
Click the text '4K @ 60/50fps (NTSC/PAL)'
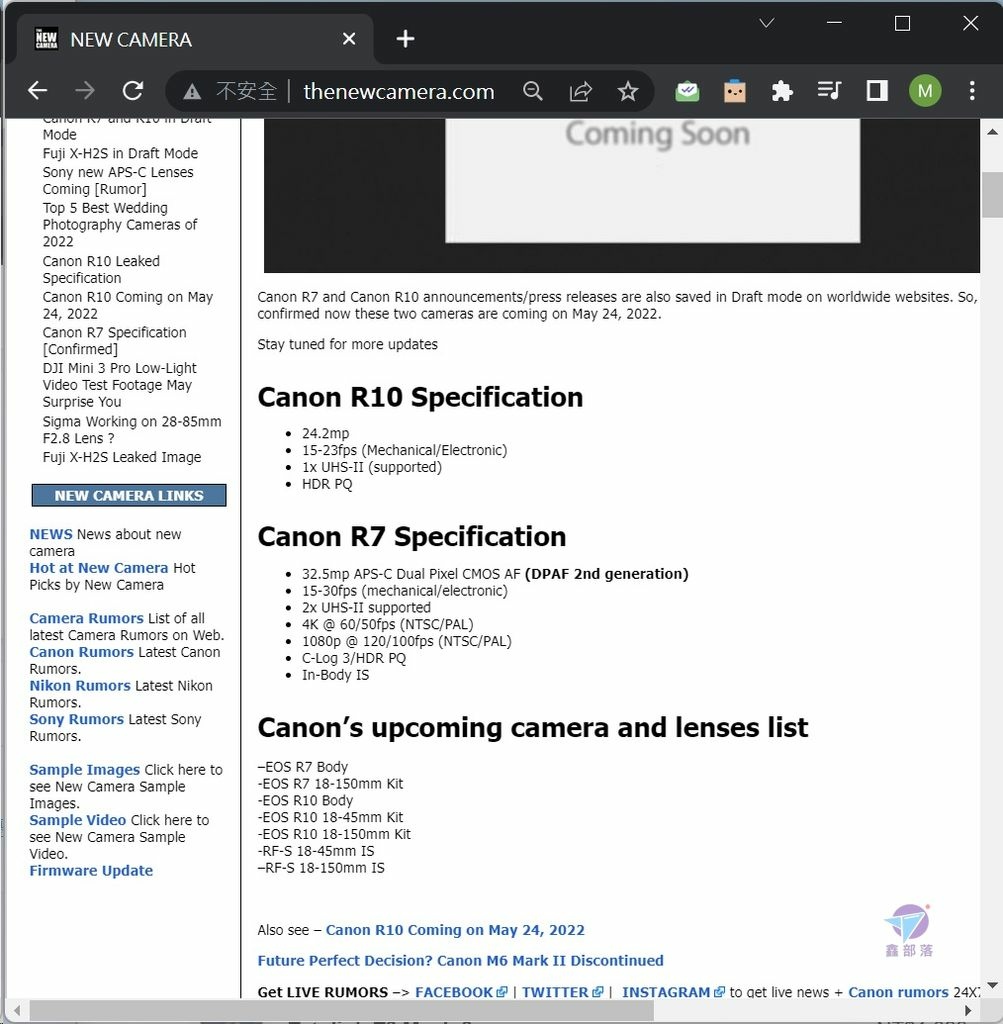(387, 624)
